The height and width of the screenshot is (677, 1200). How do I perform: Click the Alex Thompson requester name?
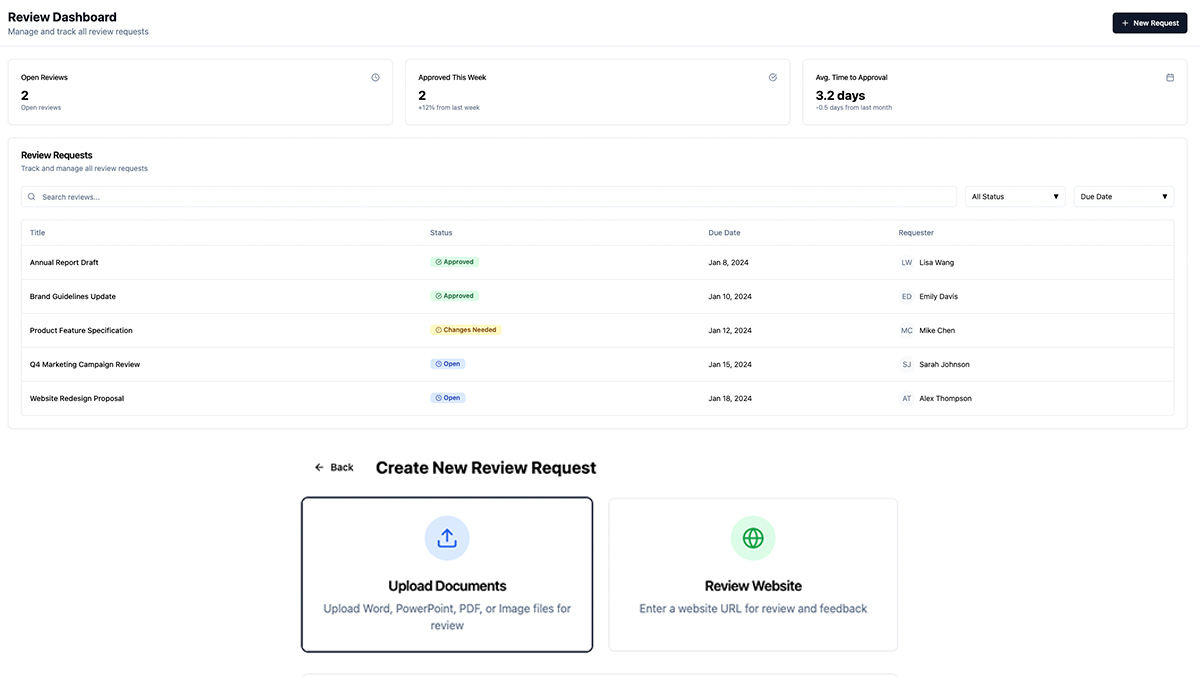(x=946, y=399)
